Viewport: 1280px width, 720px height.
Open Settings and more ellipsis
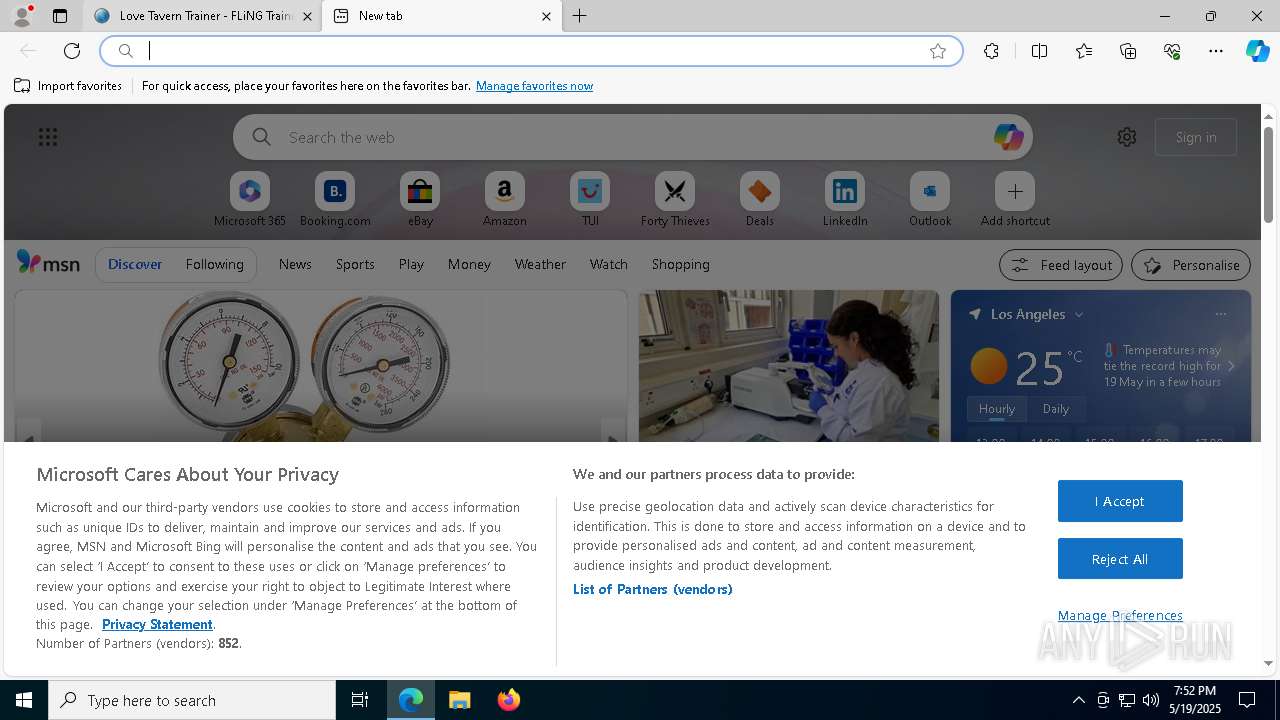[1216, 51]
